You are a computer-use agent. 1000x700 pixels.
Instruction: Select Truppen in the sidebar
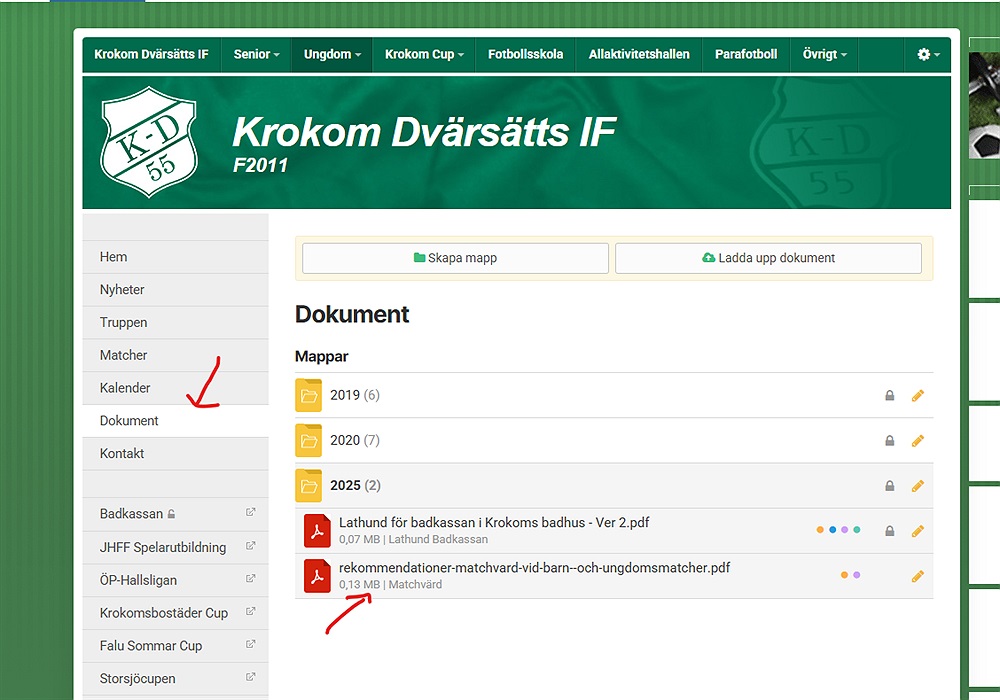[x=175, y=323]
